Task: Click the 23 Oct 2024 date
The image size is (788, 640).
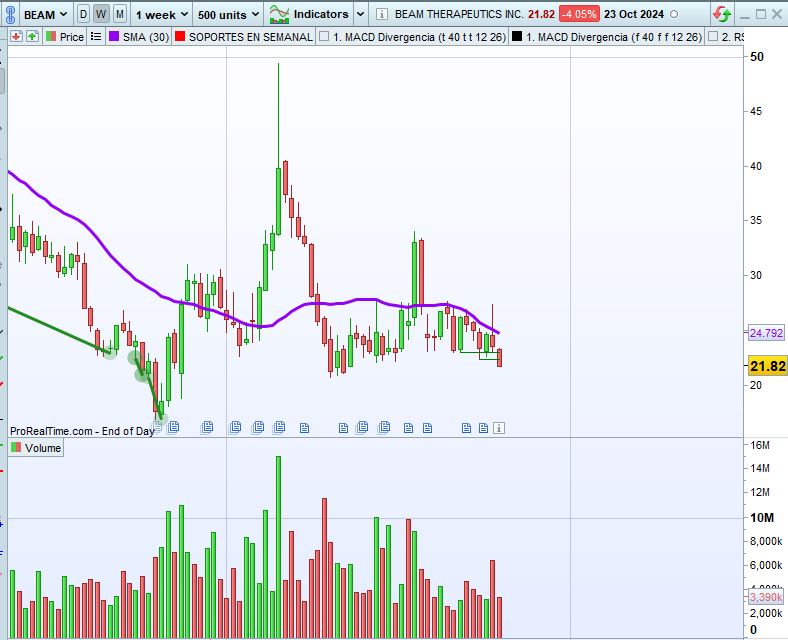Action: pos(634,14)
